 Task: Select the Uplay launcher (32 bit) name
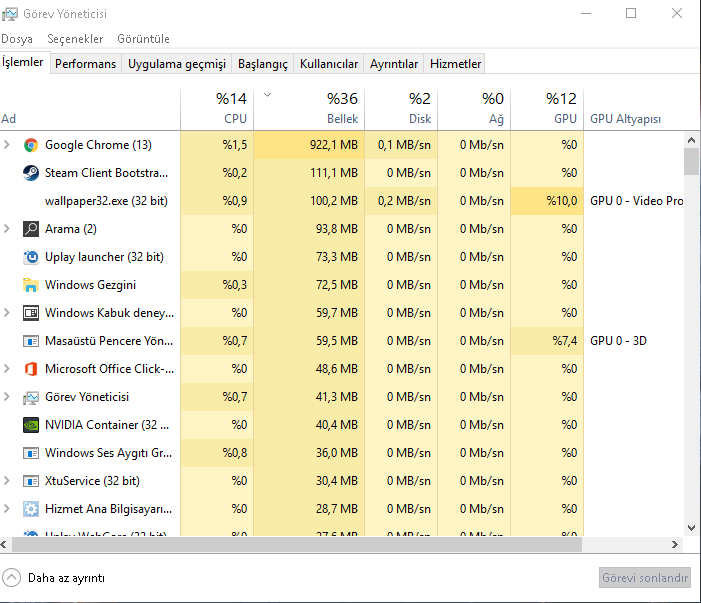point(104,257)
